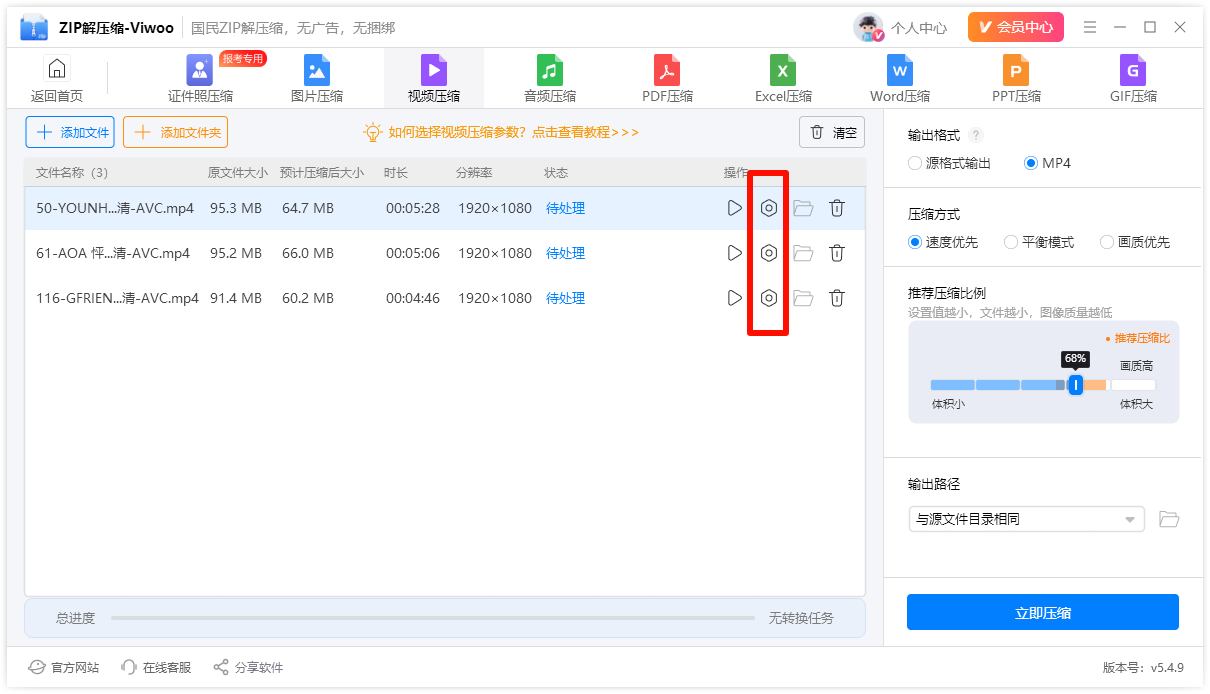Play the 116-GFRIEN video row
Image resolution: width=1210 pixels, height=694 pixels.
point(735,298)
